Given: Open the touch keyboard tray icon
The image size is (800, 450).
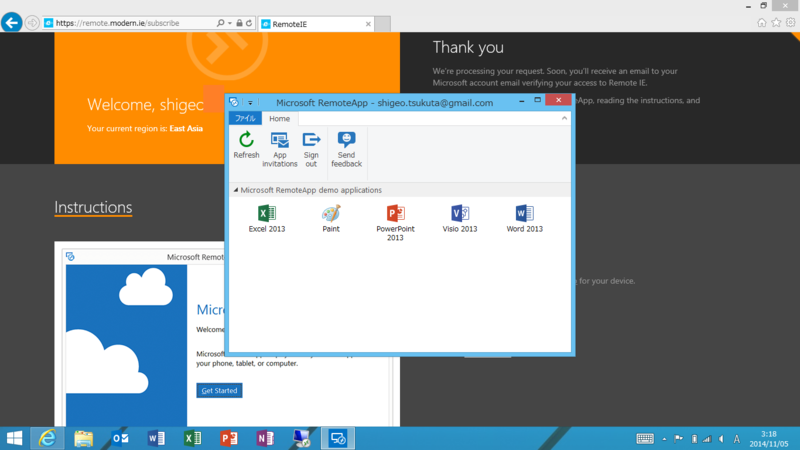Looking at the screenshot, I should [x=645, y=439].
